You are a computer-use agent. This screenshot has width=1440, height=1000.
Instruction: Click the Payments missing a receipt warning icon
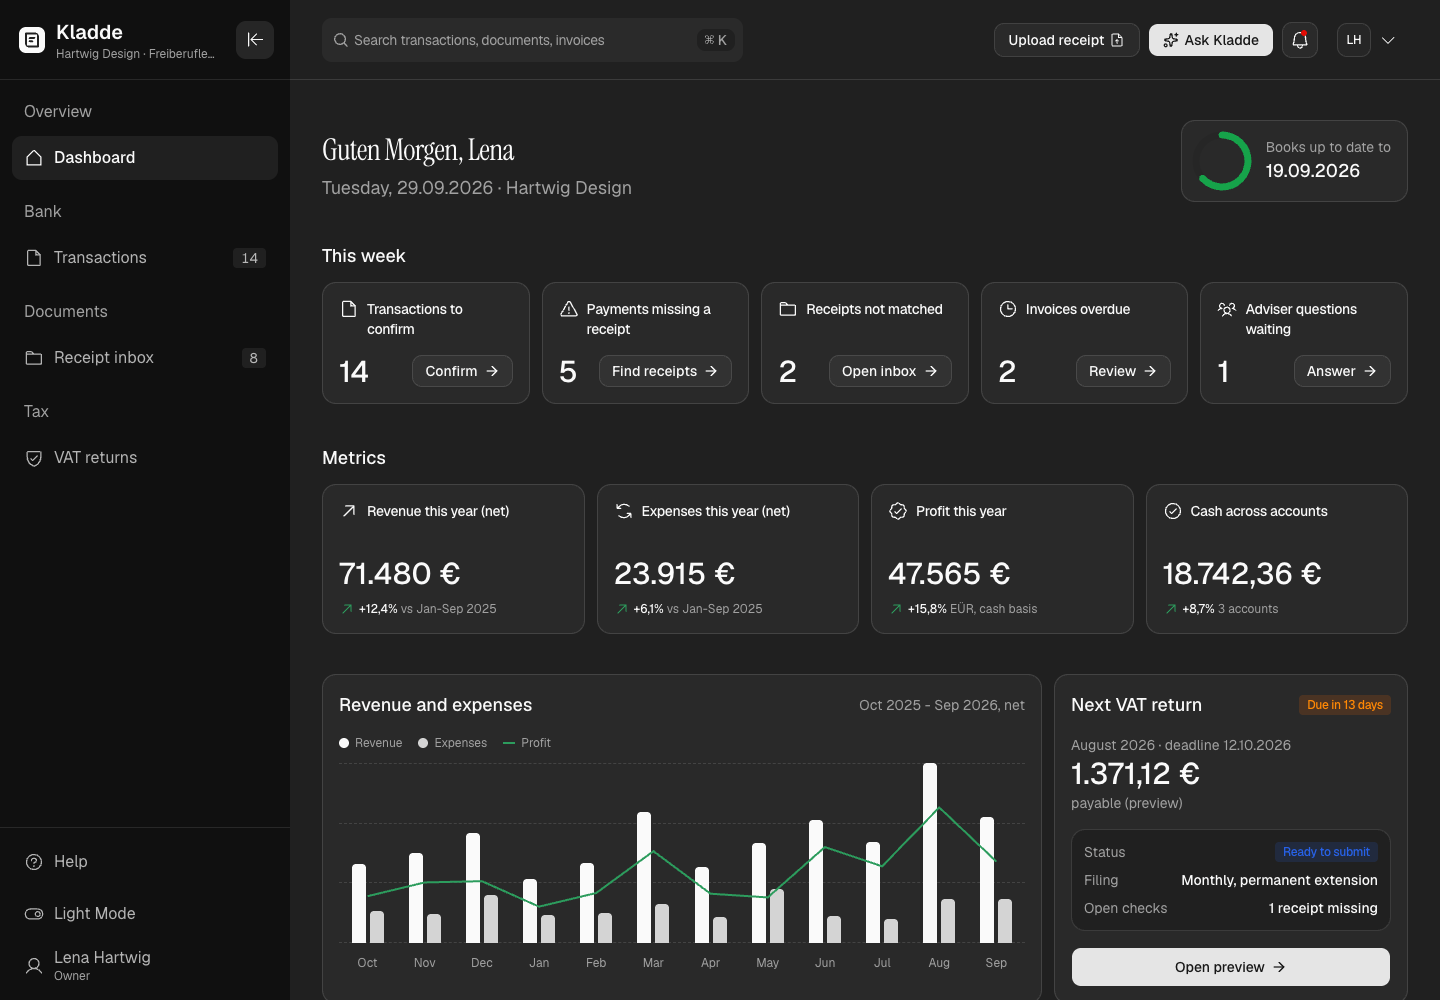569,309
